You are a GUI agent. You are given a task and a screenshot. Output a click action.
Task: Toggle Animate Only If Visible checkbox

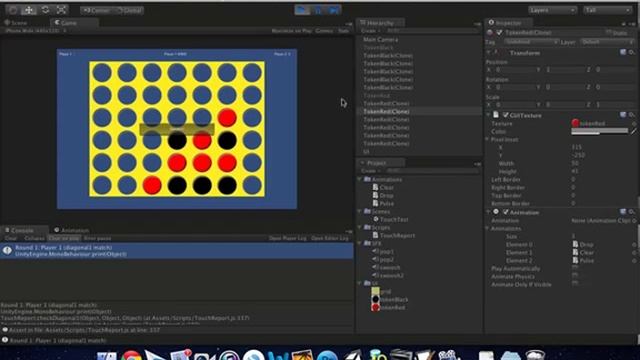coord(575,284)
